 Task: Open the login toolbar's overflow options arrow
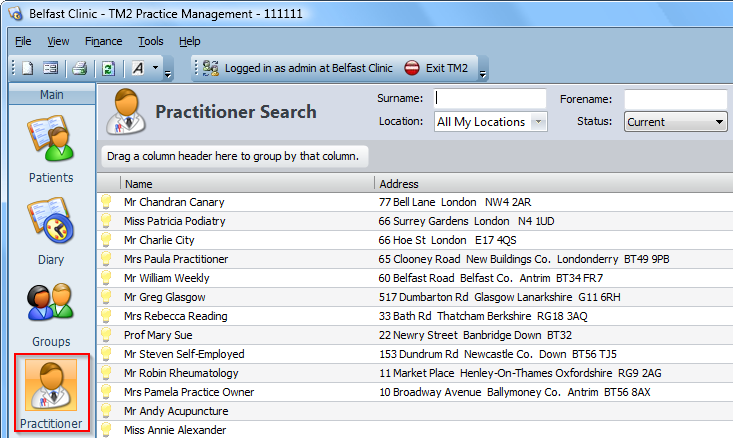pyautogui.click(x=483, y=74)
